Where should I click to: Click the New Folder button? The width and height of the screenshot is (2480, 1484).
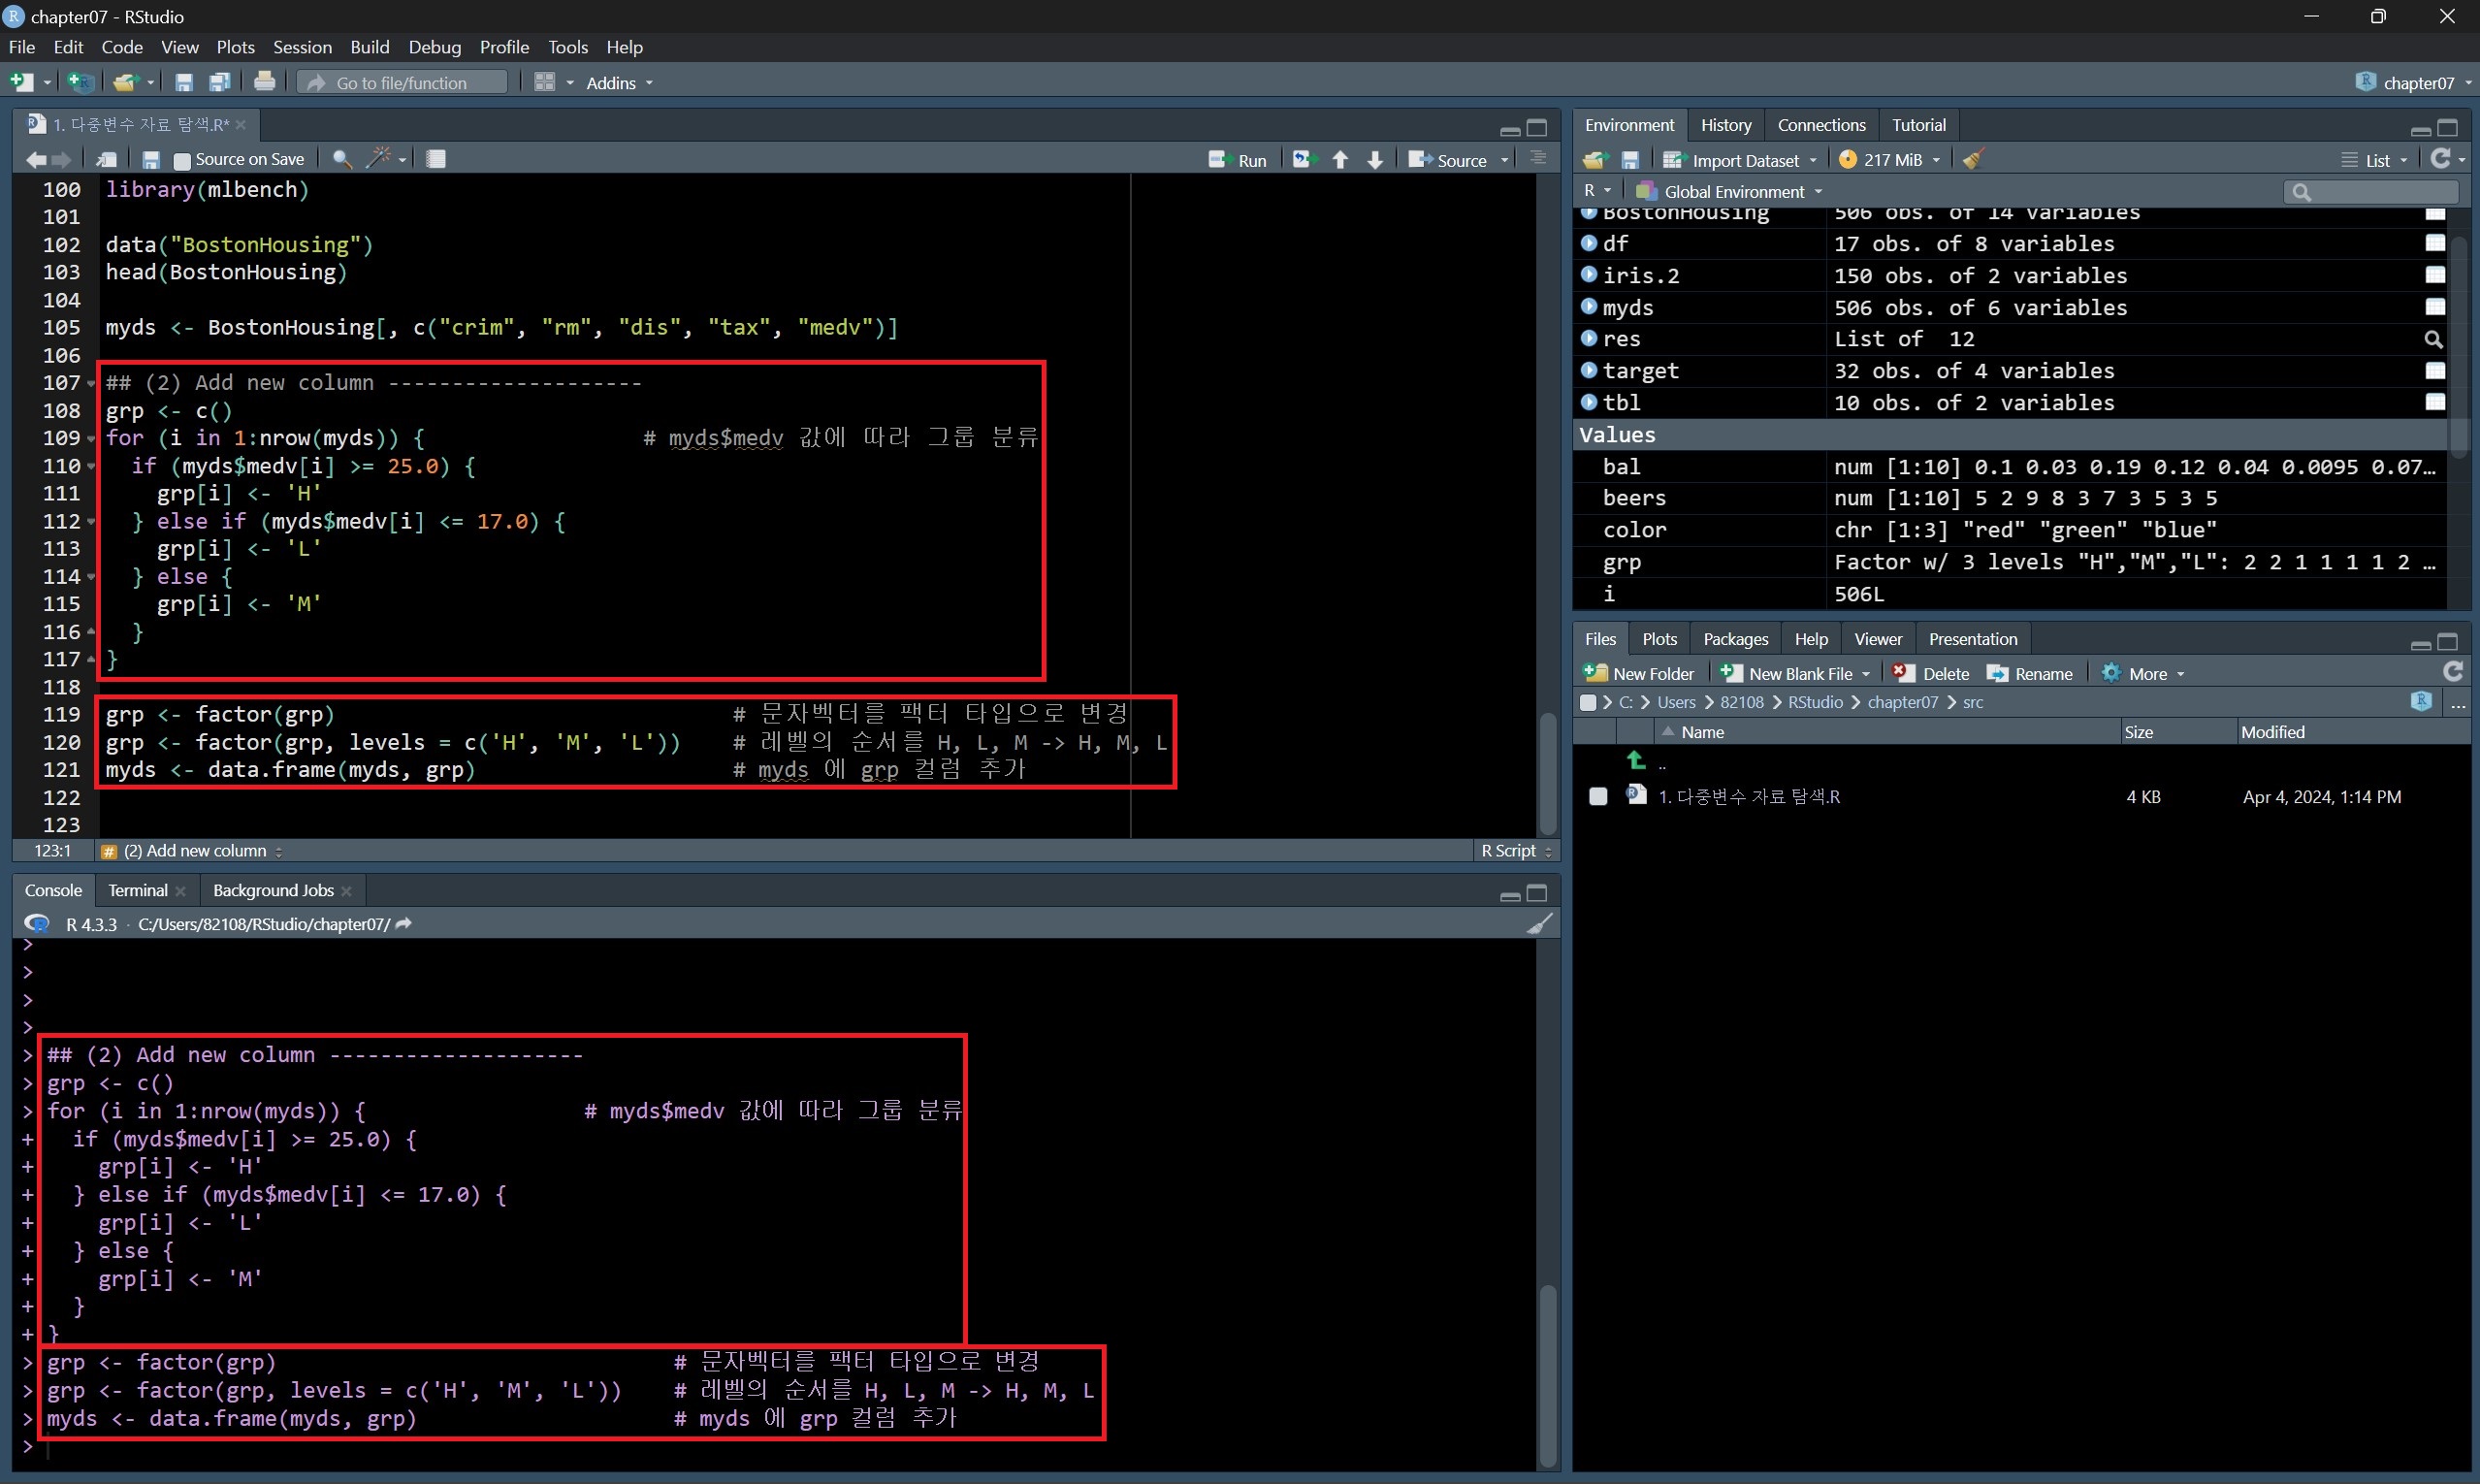1640,674
